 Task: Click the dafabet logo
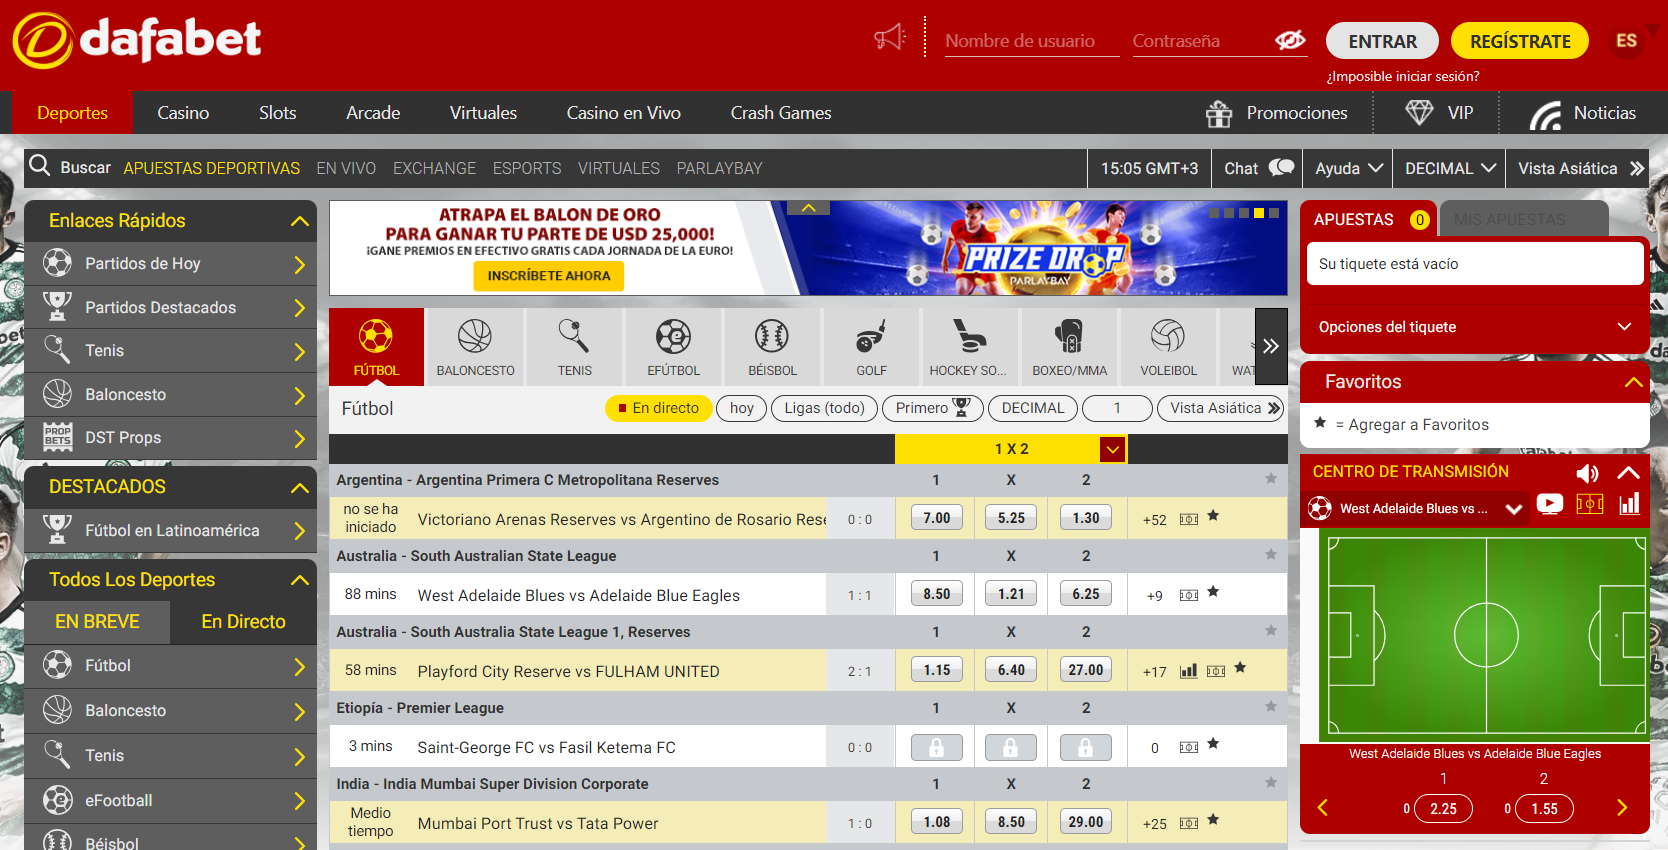click(x=137, y=40)
